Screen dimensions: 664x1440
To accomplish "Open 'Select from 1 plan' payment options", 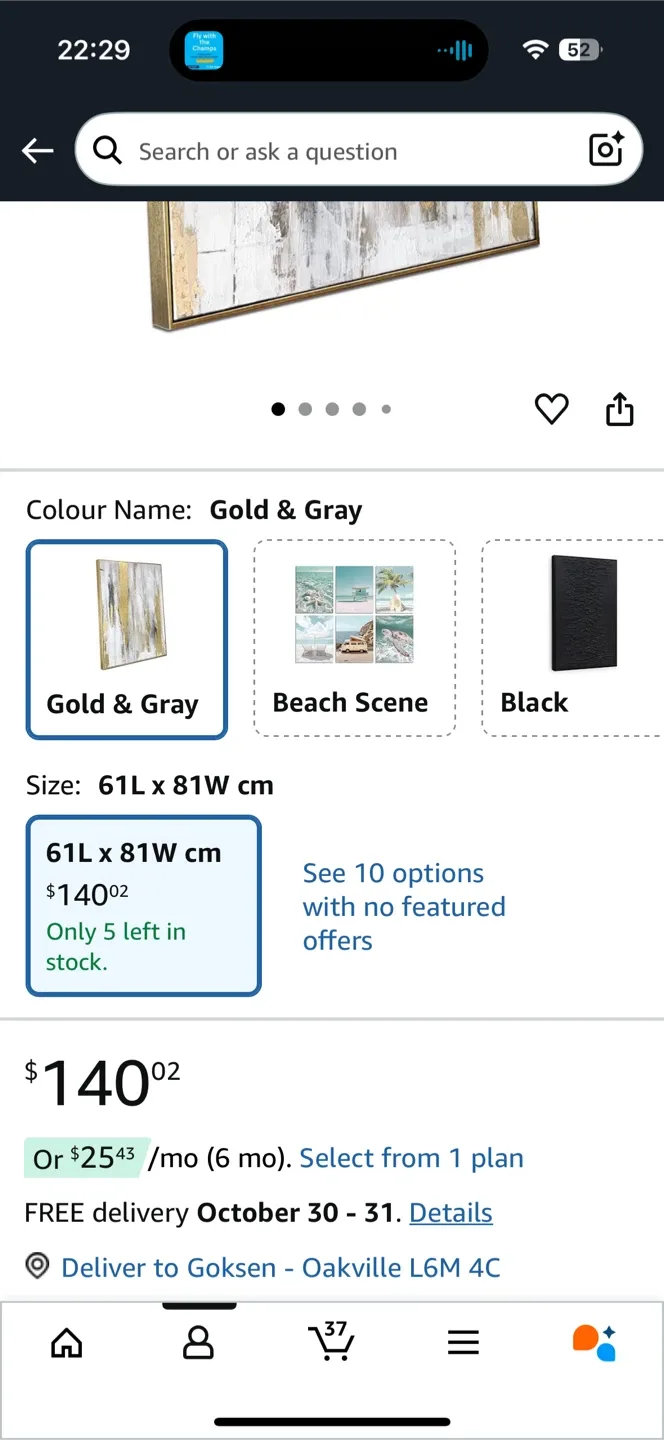I will pyautogui.click(x=411, y=1158).
